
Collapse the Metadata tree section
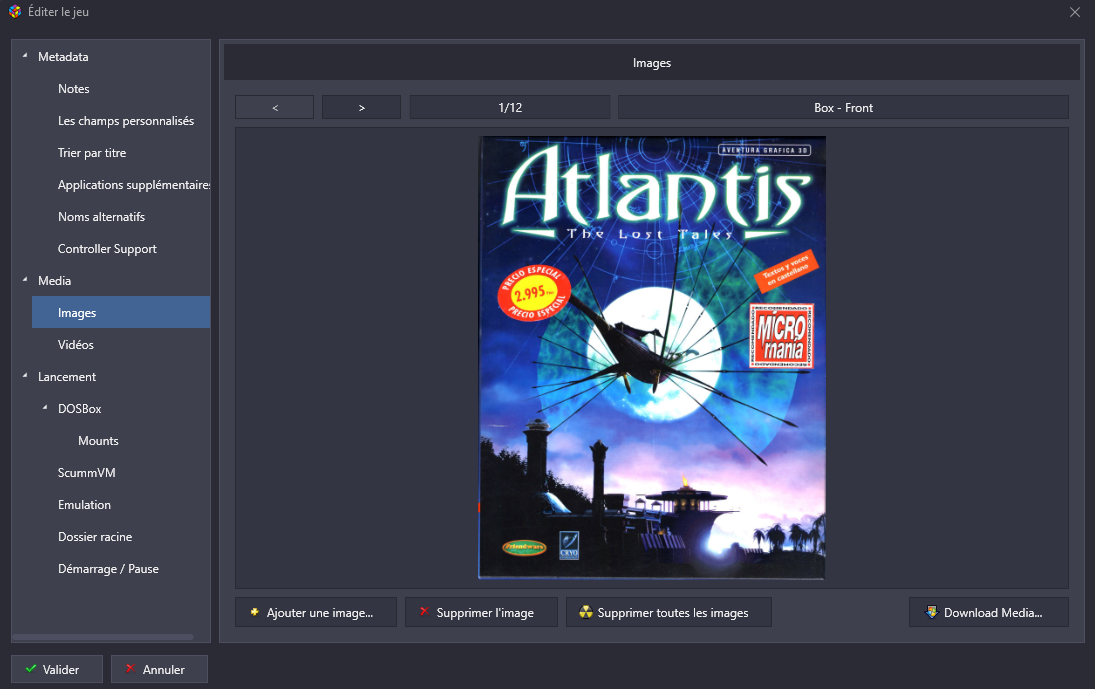pos(25,56)
